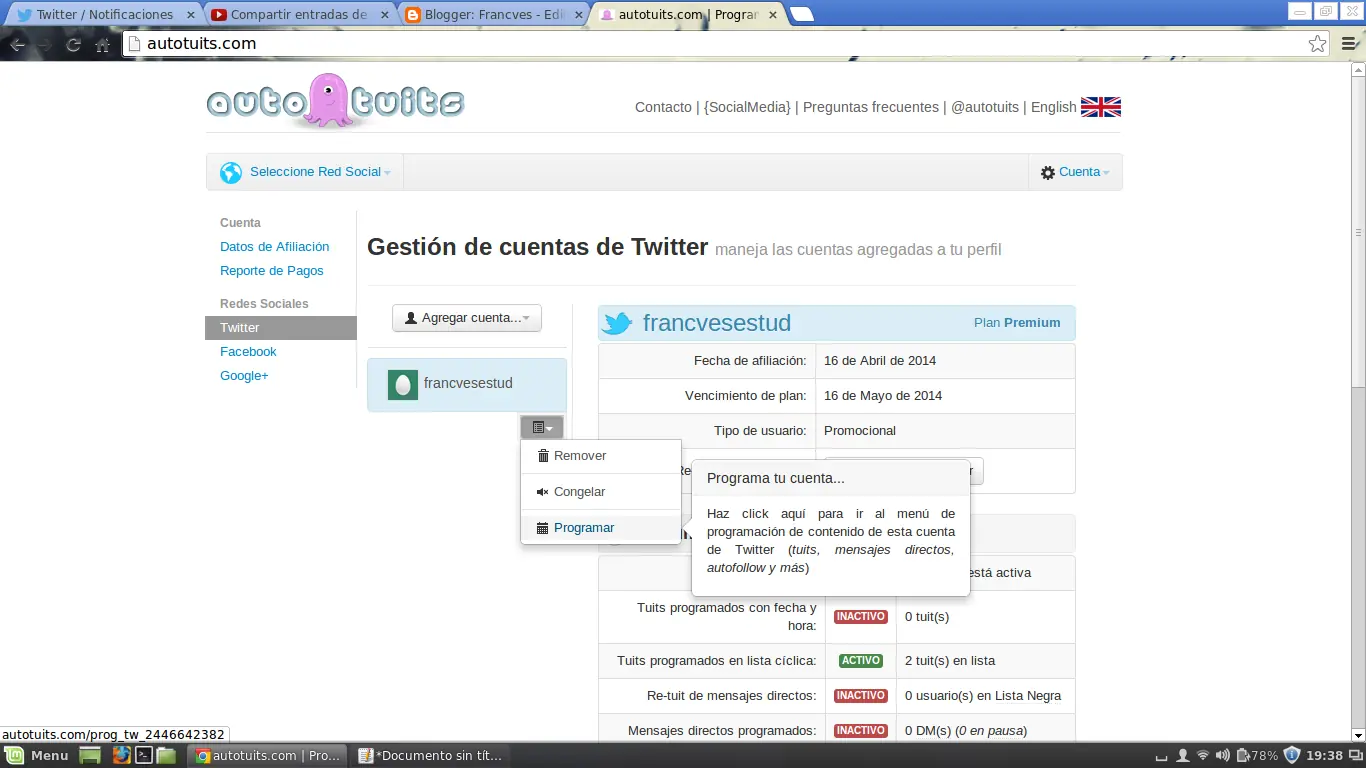This screenshot has height=768, width=1366.
Task: Select the autotuits.com browser tab
Action: [686, 15]
